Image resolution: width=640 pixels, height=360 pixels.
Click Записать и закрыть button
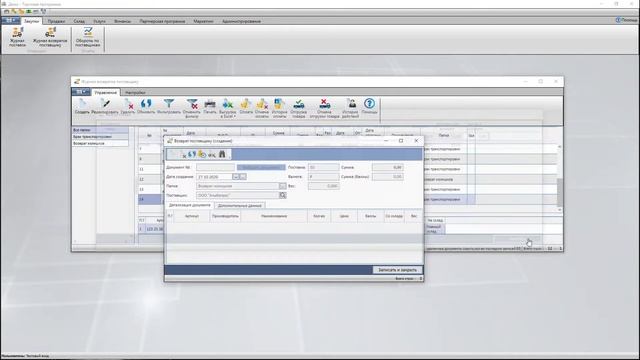pos(398,270)
